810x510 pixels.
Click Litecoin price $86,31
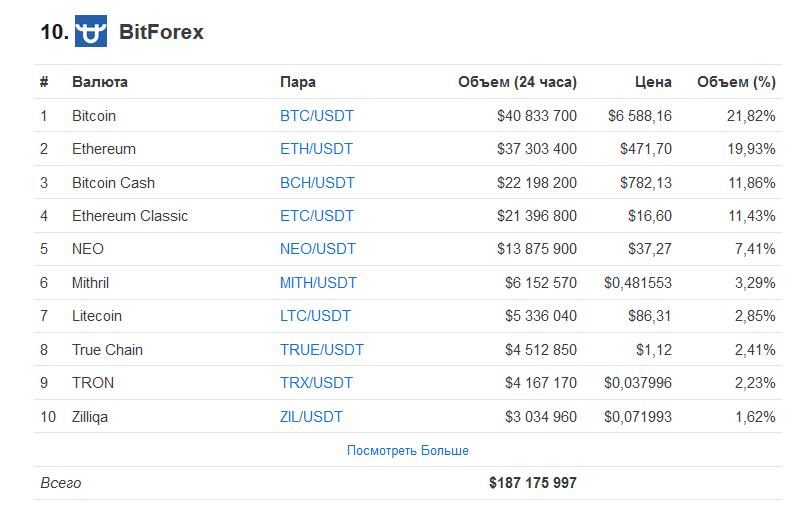pyautogui.click(x=650, y=316)
